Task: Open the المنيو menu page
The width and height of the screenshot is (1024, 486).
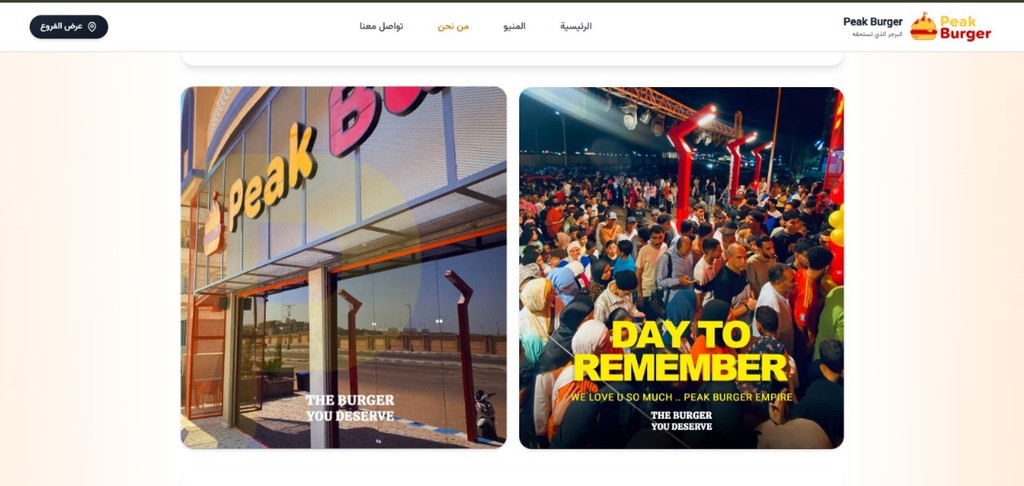Action: tap(515, 26)
